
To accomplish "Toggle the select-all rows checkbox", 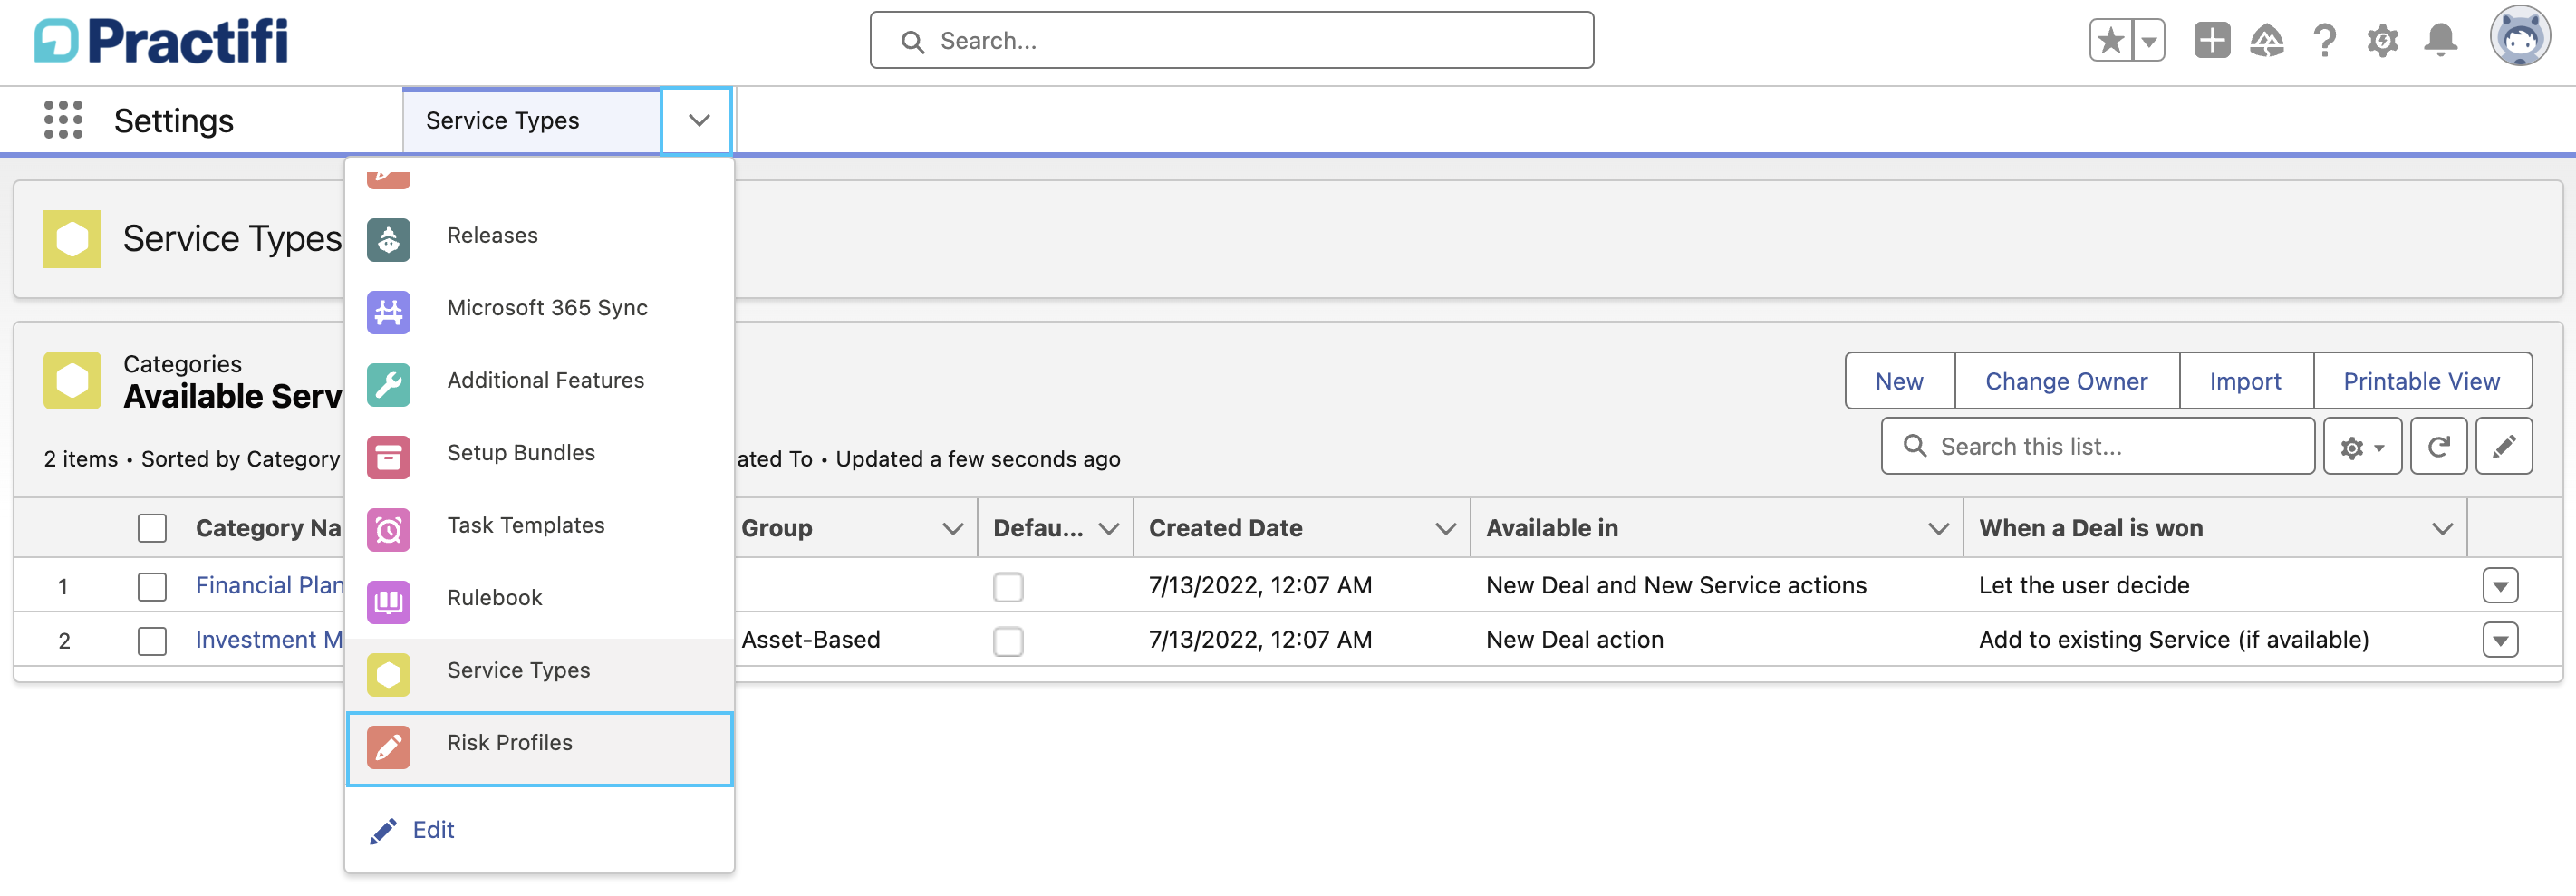I will tap(152, 528).
